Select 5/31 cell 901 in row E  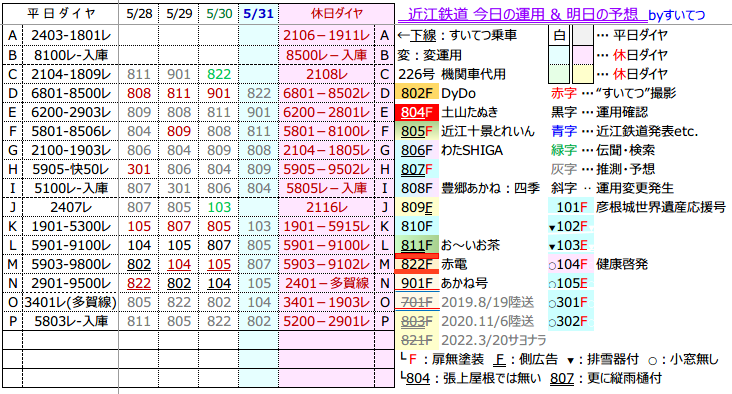(x=259, y=112)
